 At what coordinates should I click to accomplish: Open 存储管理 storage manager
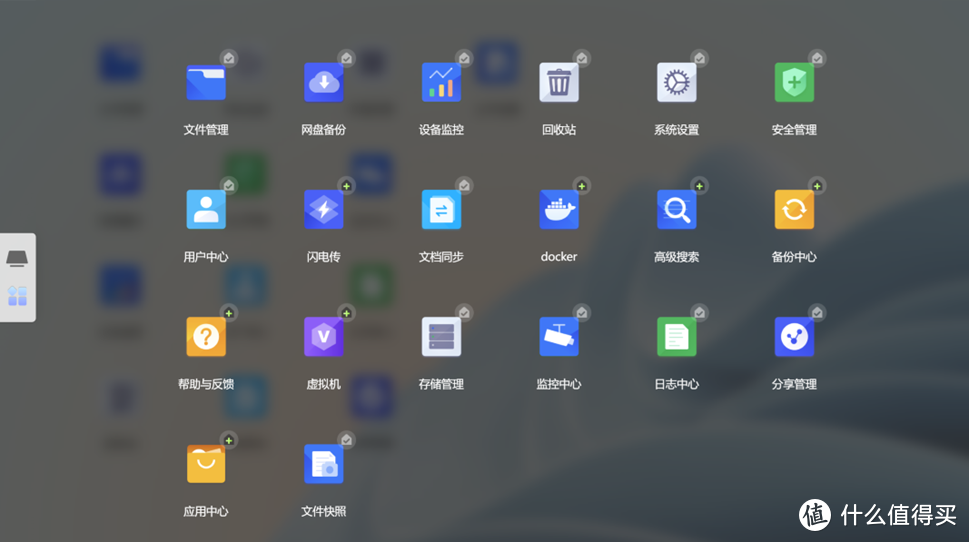coord(441,337)
